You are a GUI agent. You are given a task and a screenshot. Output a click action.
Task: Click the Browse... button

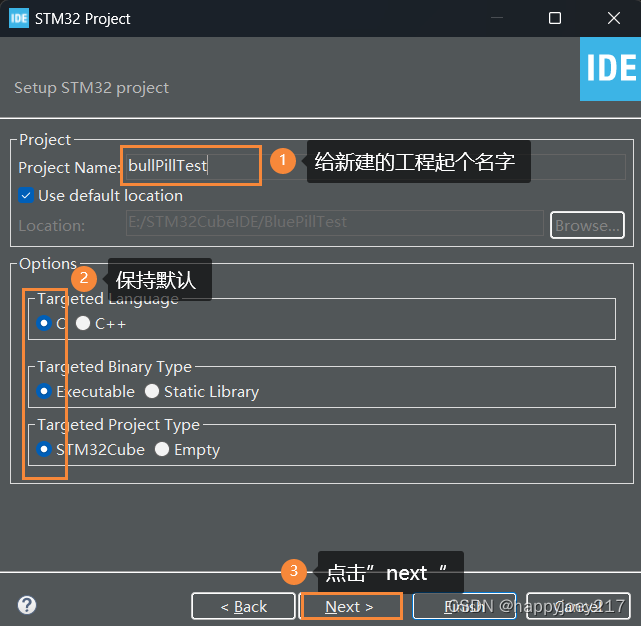[587, 225]
